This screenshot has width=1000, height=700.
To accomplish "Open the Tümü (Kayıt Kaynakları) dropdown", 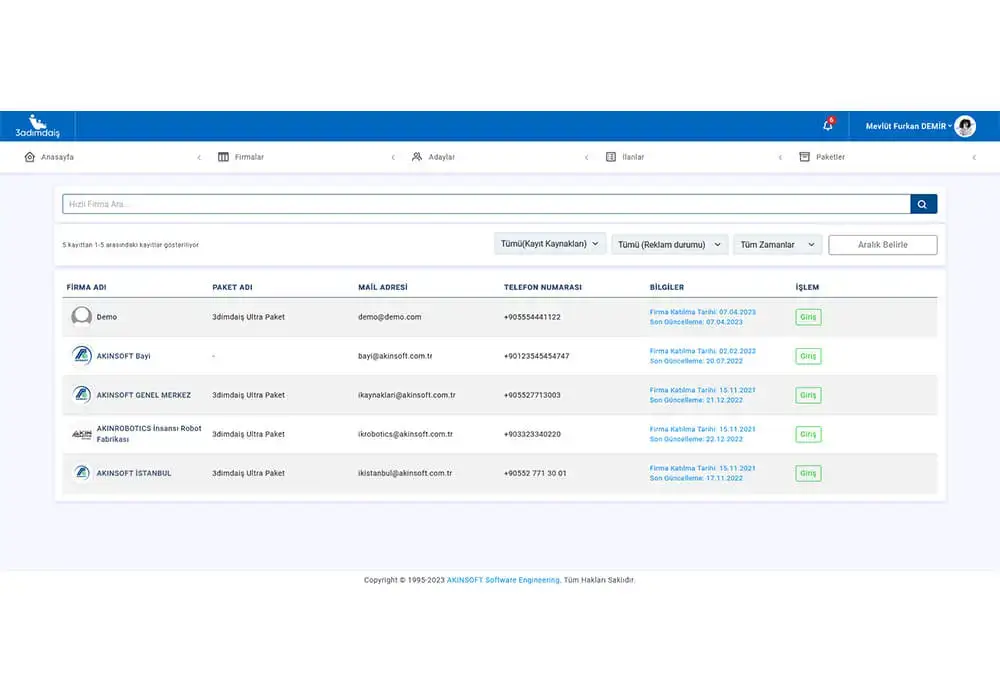I will coord(550,244).
